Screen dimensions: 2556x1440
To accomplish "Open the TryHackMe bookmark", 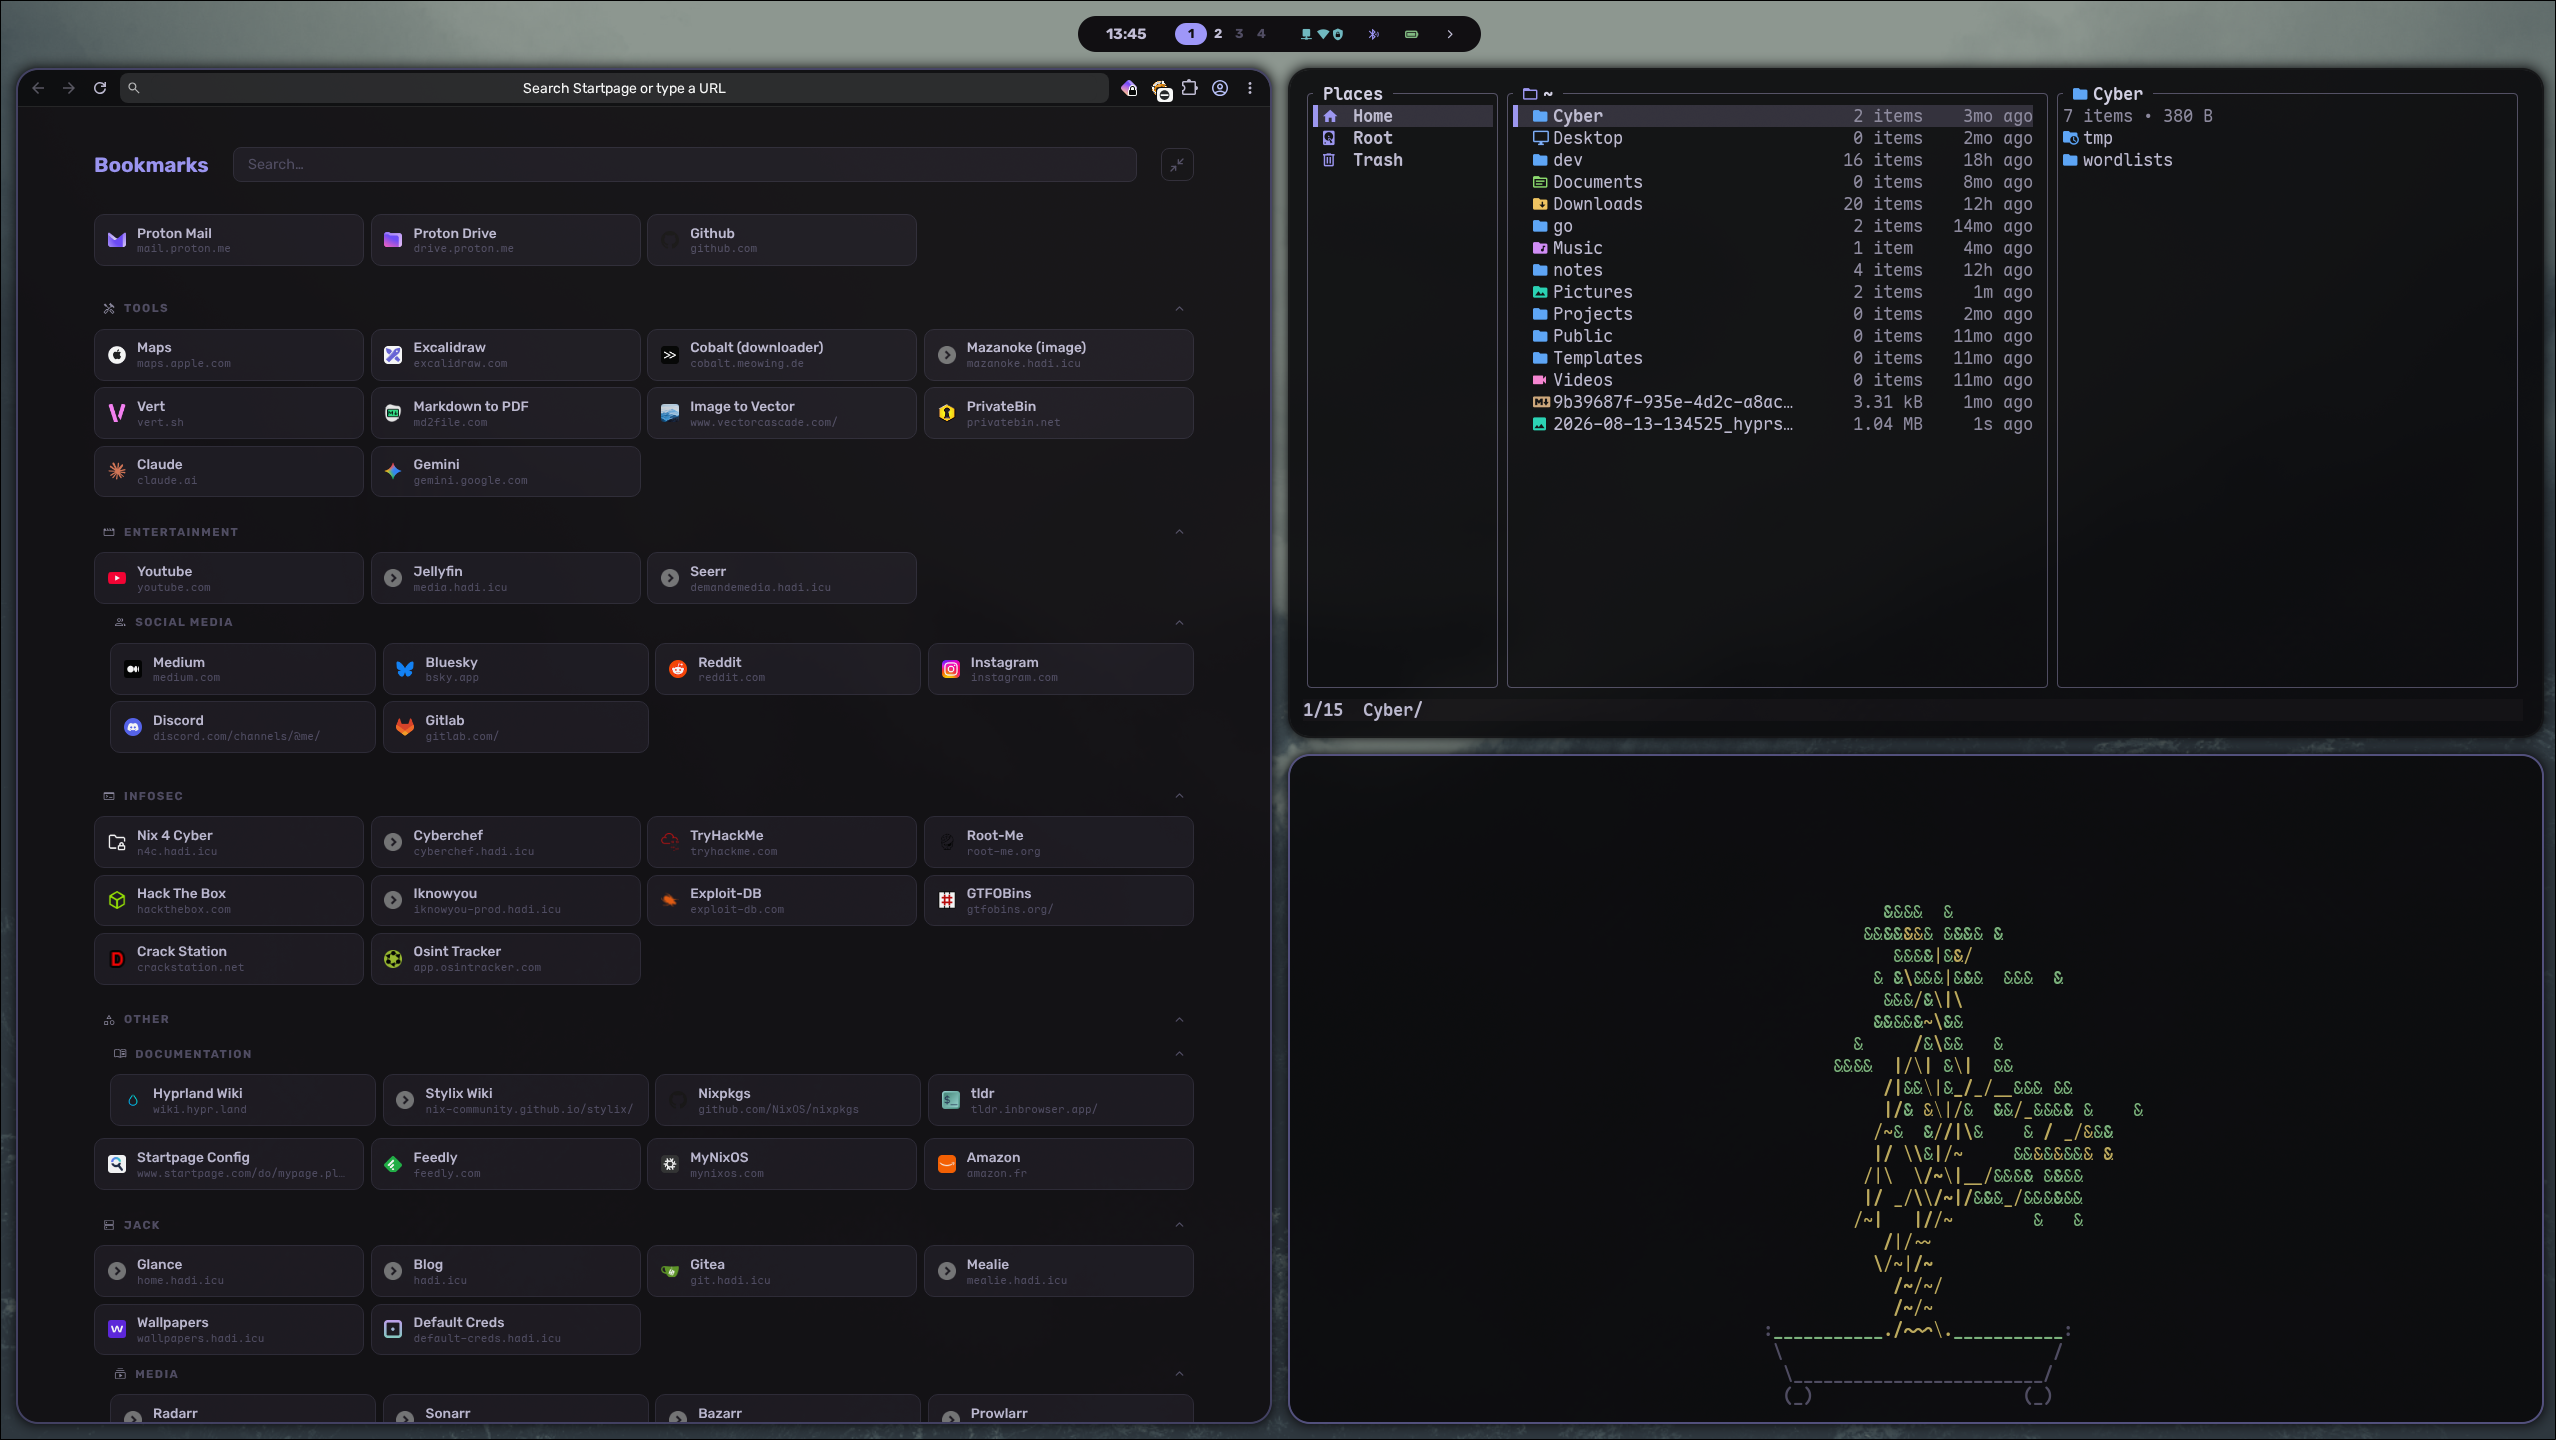I will click(x=782, y=843).
